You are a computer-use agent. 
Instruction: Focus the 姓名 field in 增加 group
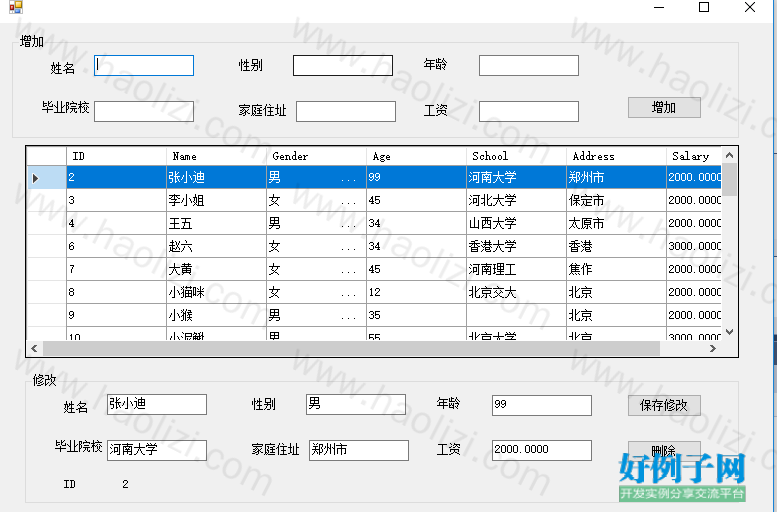tap(144, 65)
